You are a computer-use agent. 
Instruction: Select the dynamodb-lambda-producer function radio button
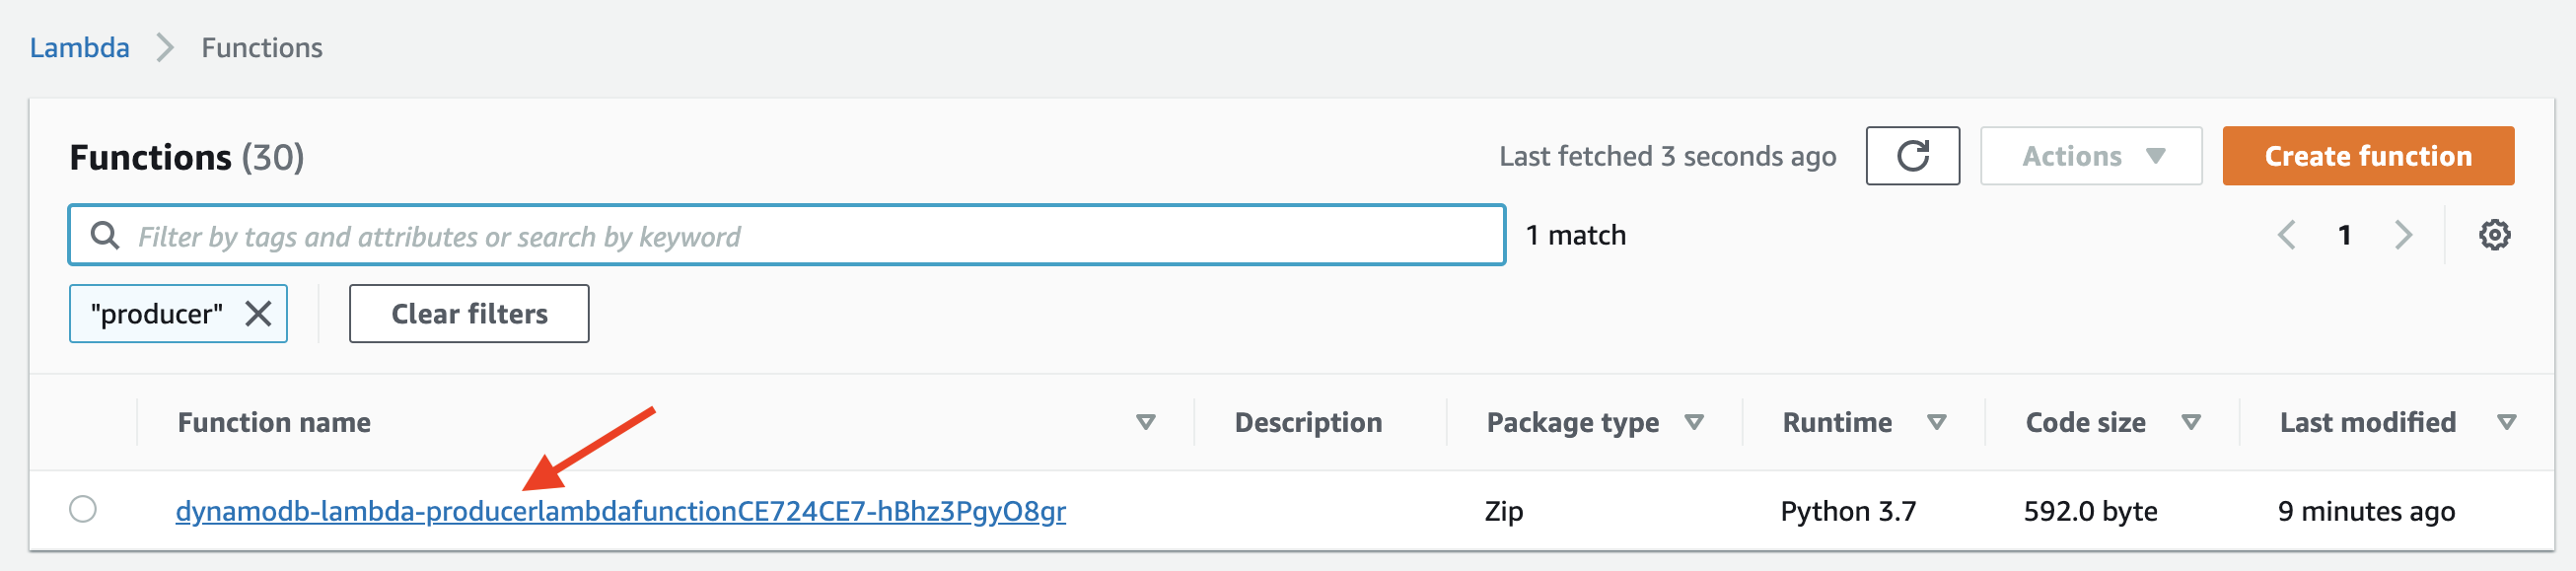(x=83, y=509)
